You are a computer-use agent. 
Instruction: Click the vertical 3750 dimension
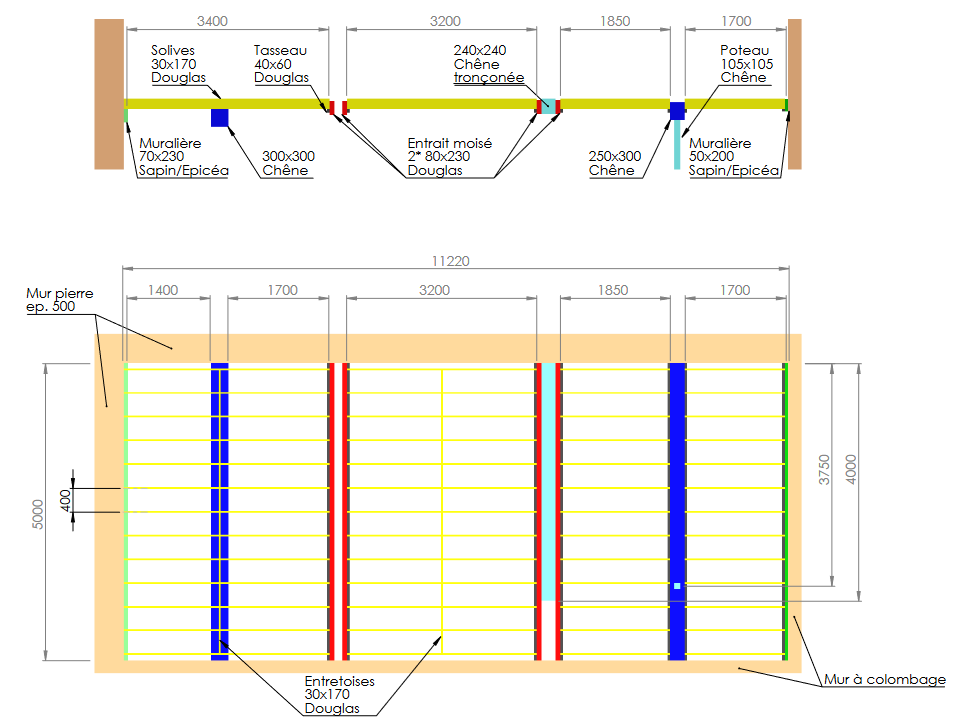(x=824, y=470)
